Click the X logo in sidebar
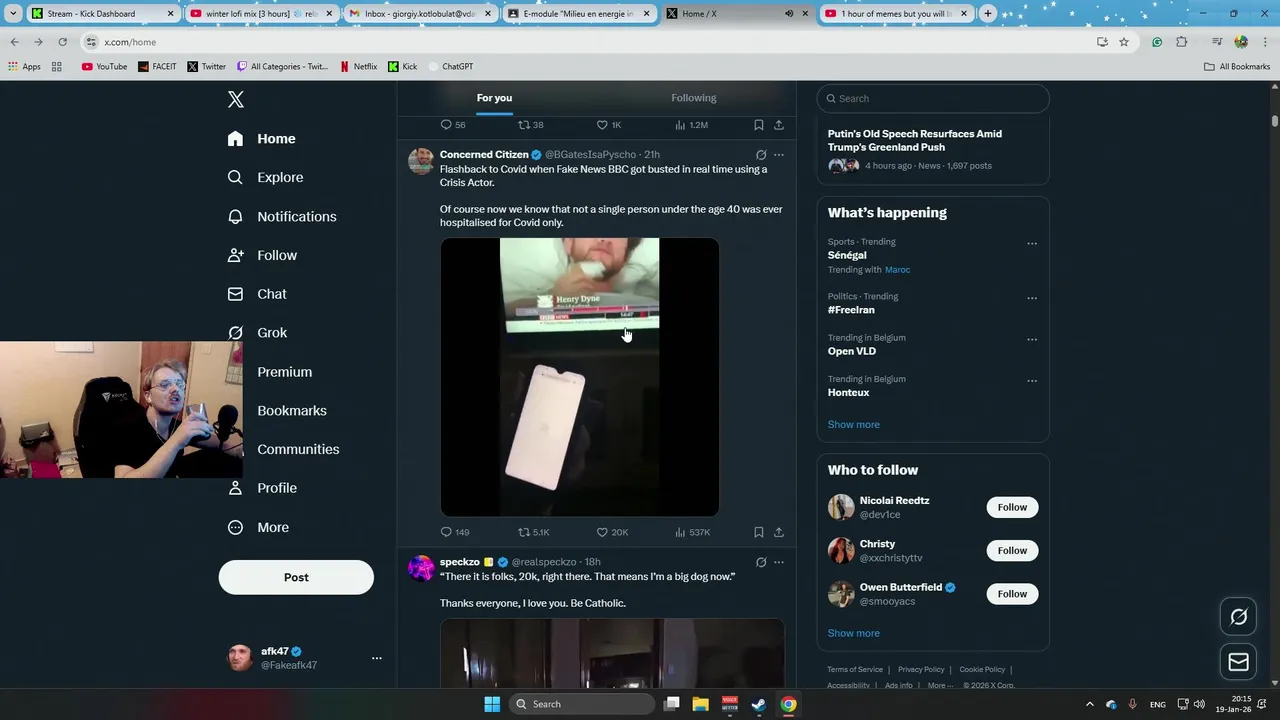Image resolution: width=1280 pixels, height=720 pixels. tap(236, 99)
